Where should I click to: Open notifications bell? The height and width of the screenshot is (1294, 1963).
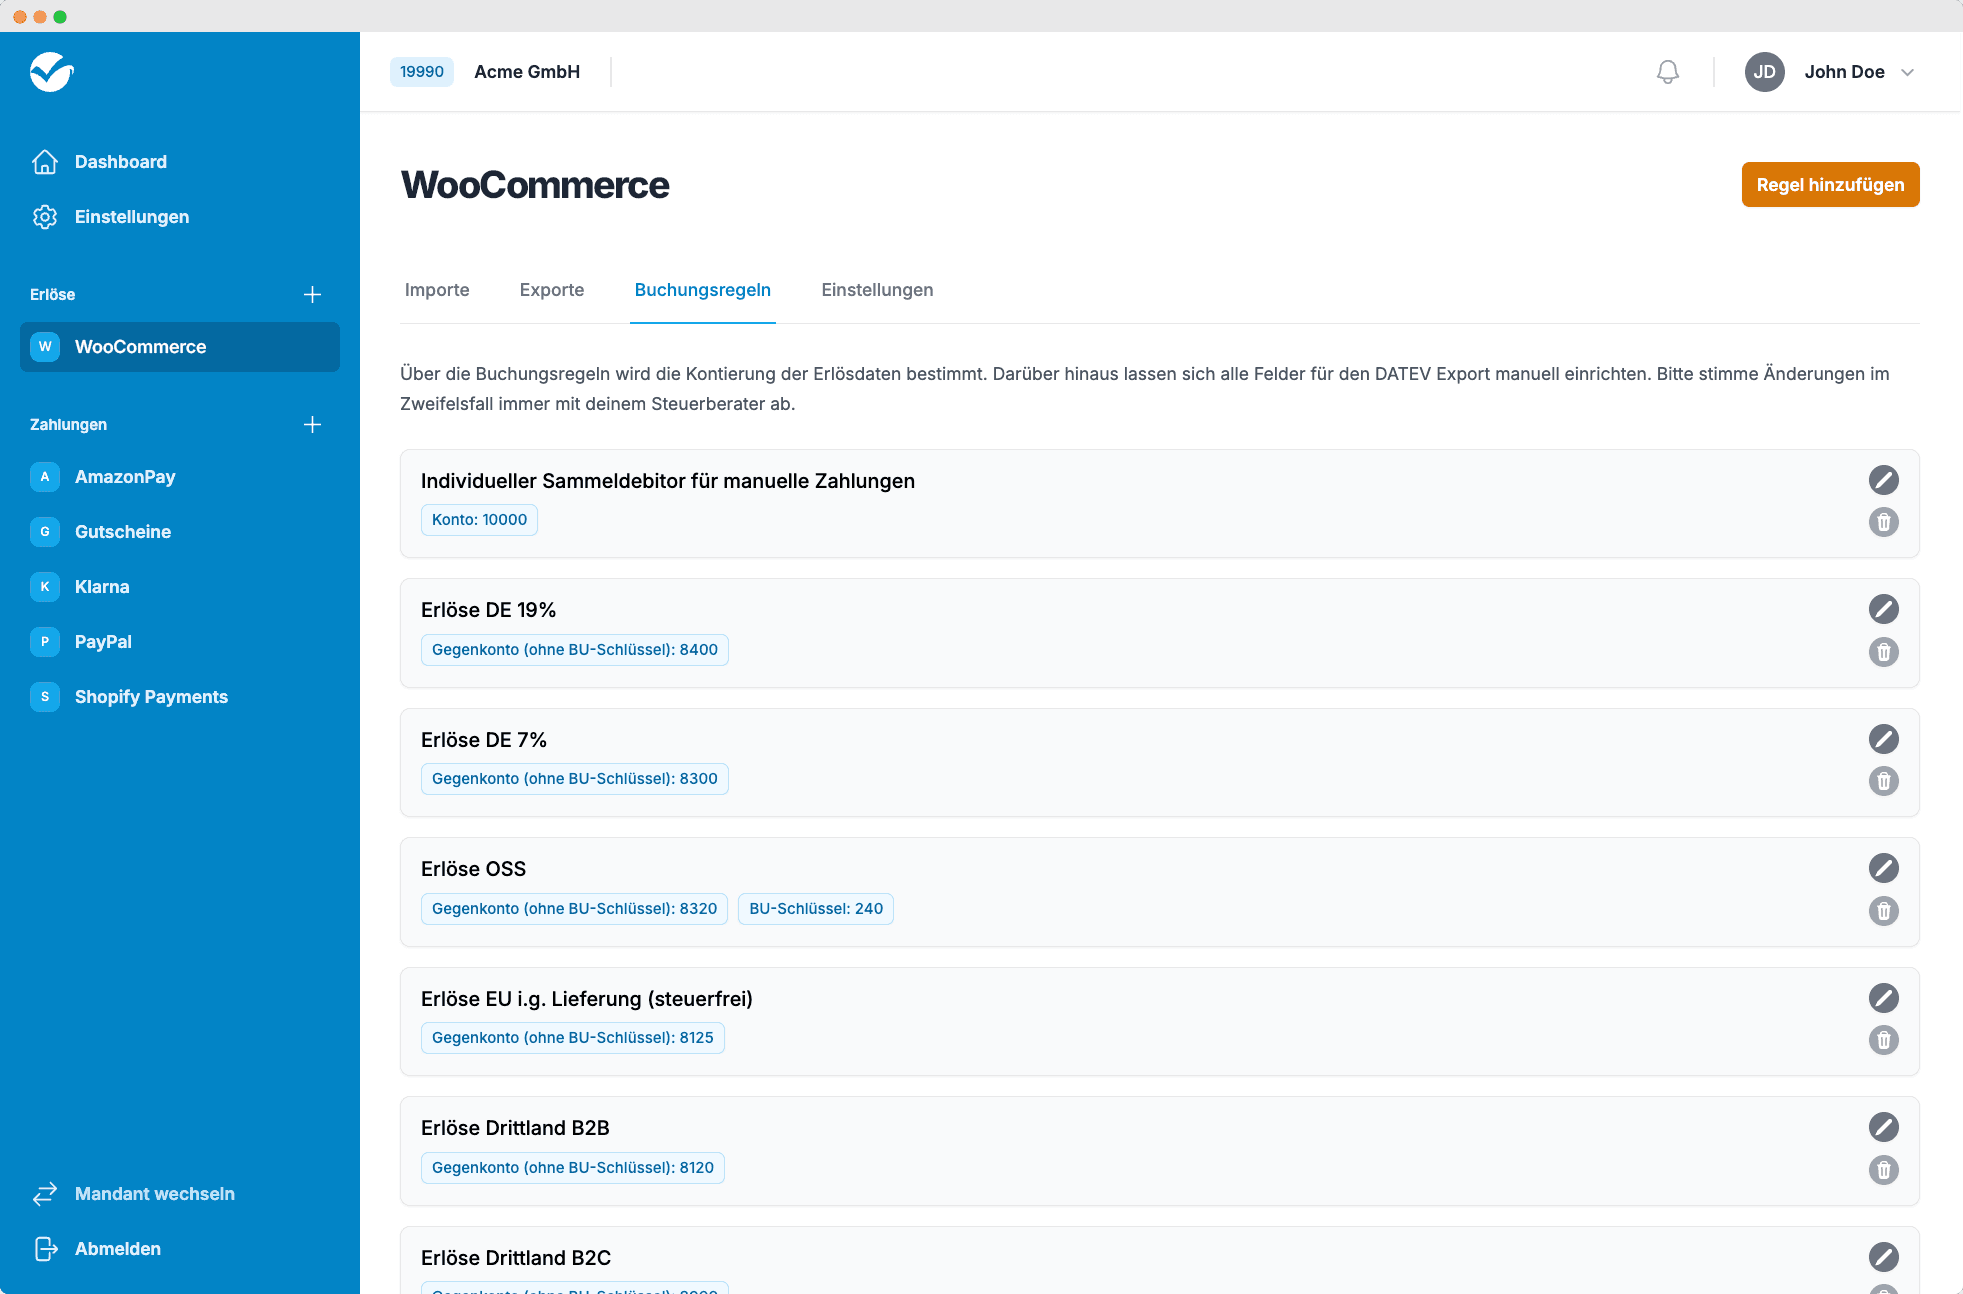tap(1667, 72)
